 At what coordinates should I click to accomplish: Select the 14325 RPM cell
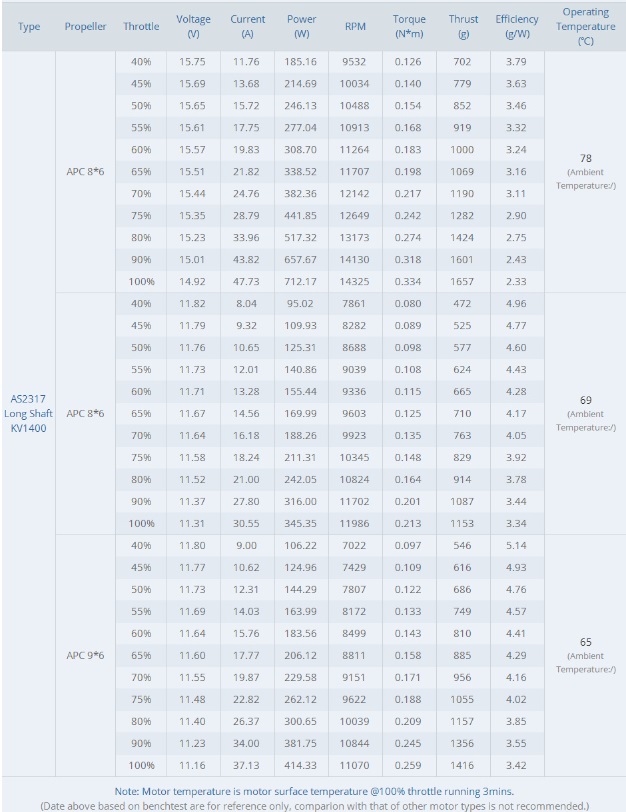click(355, 282)
